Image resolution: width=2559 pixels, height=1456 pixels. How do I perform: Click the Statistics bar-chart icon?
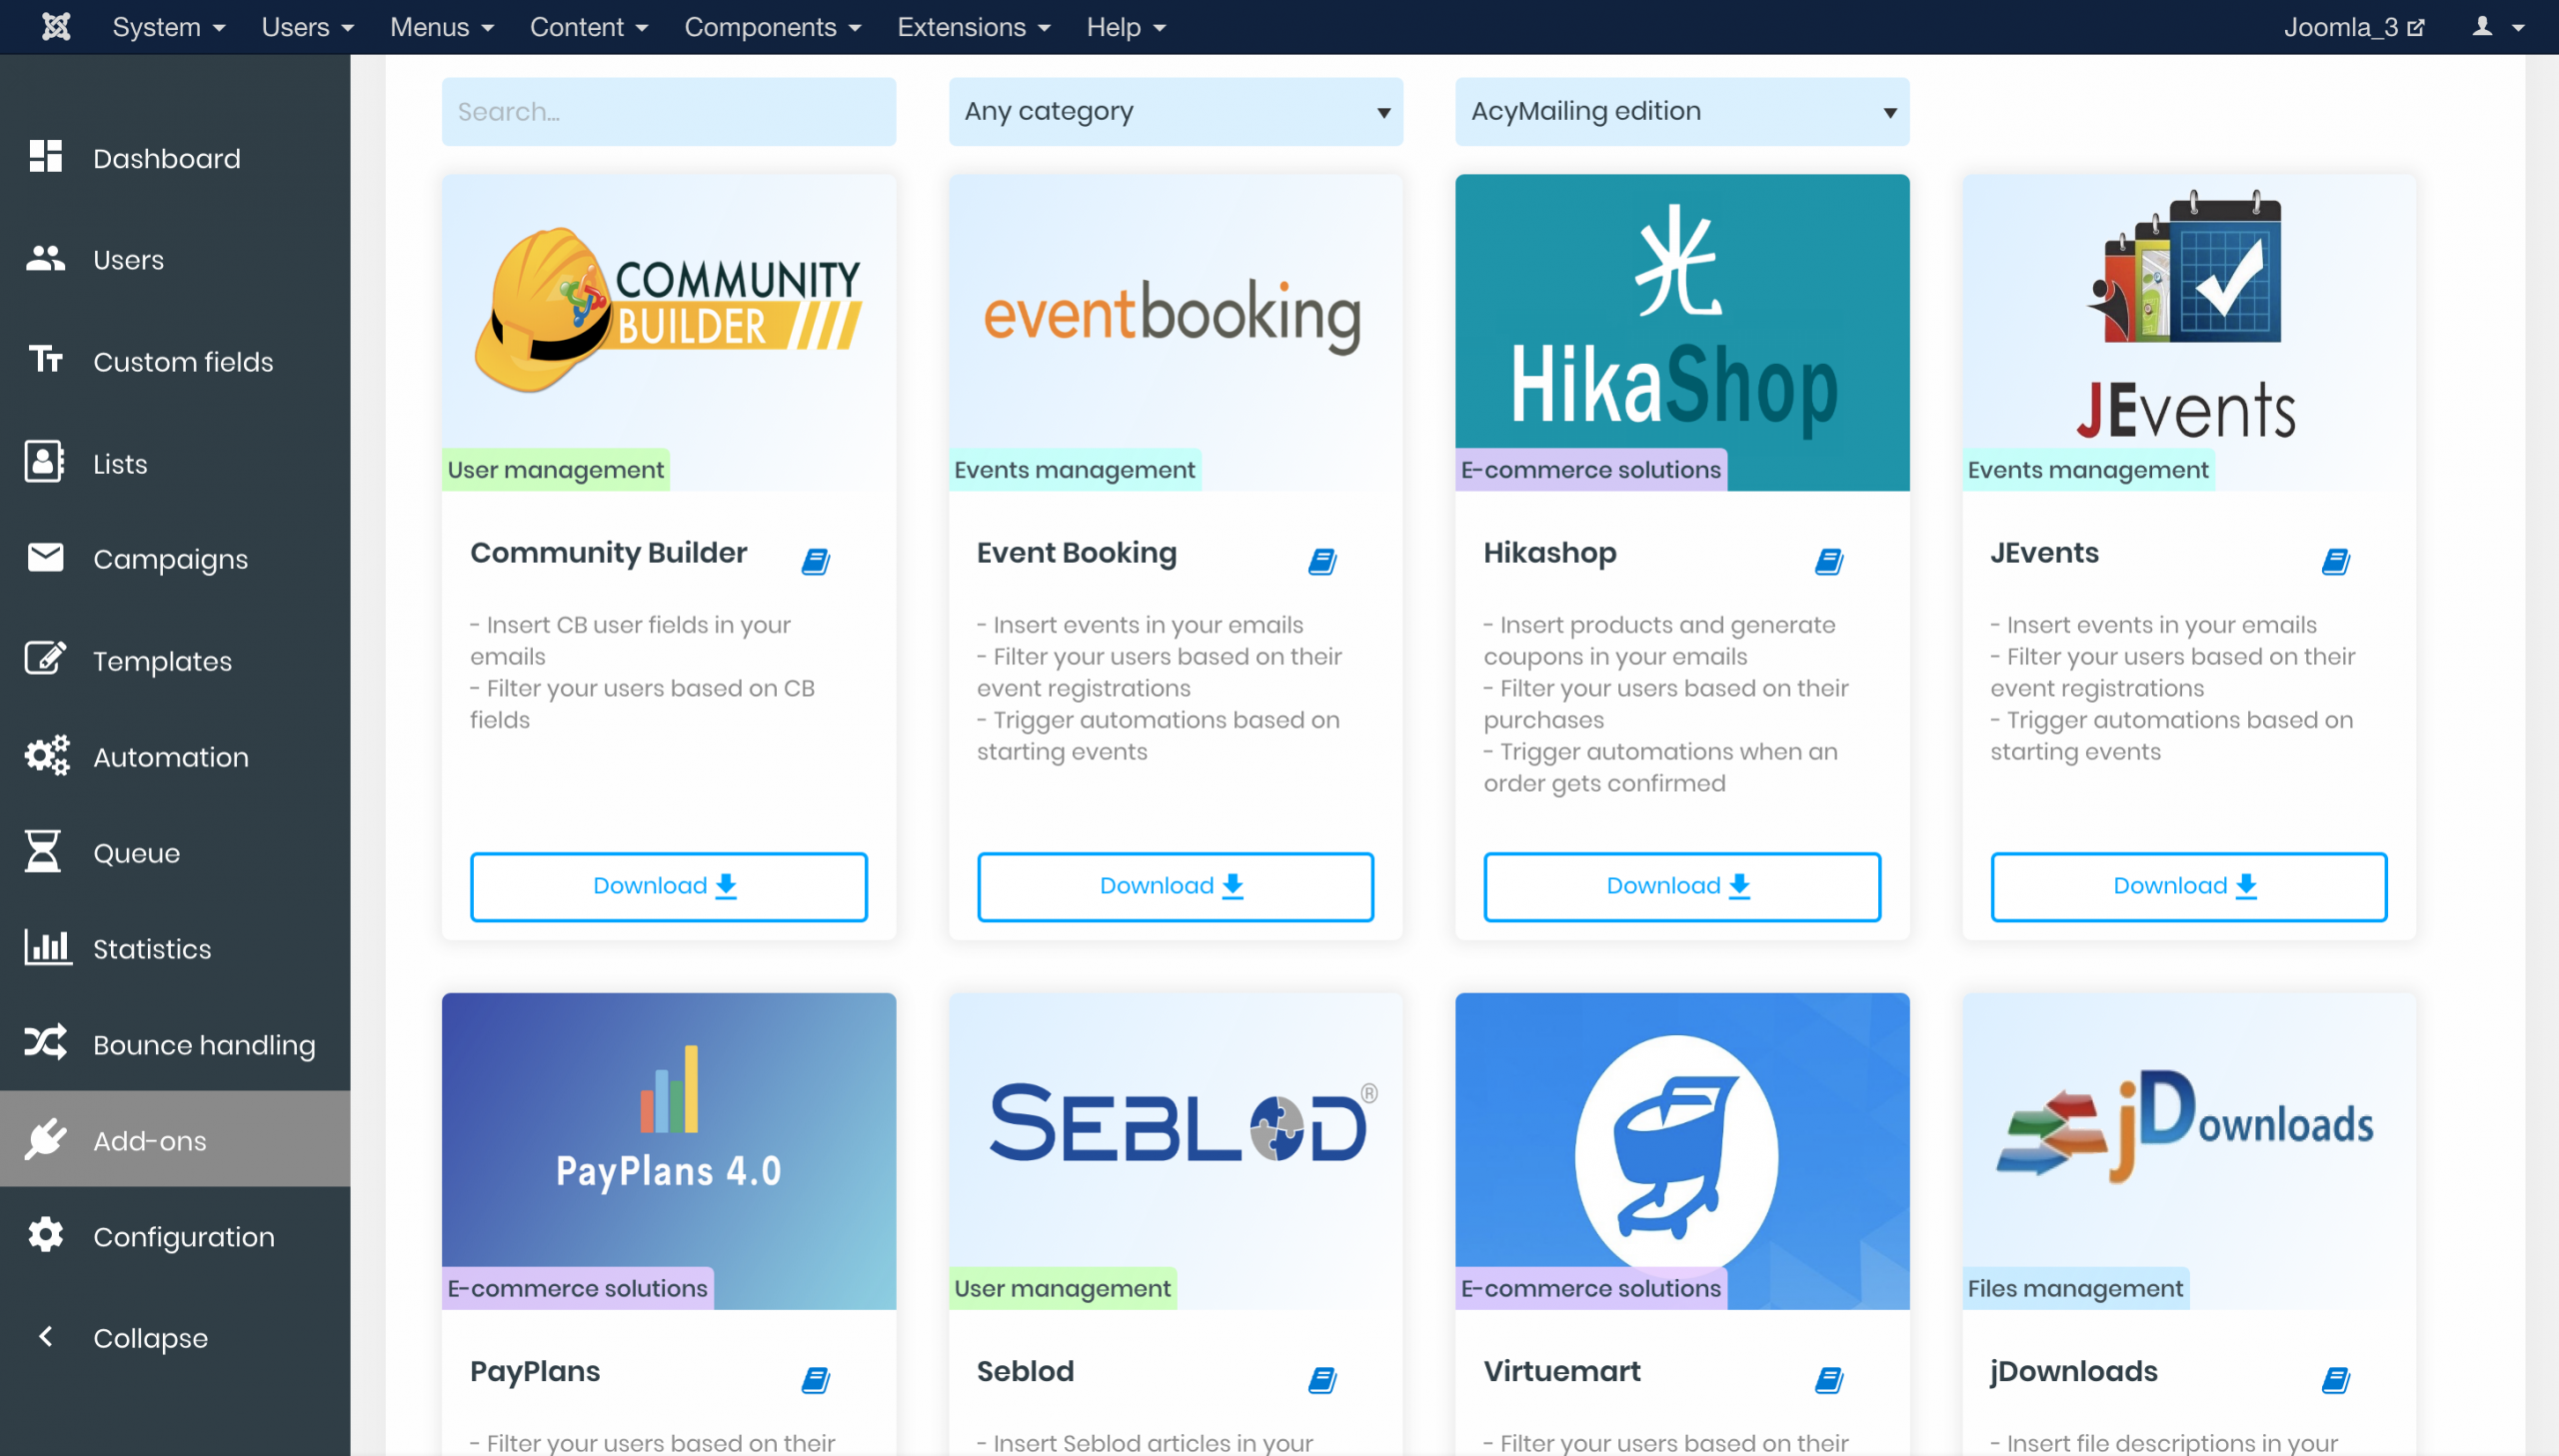click(47, 947)
